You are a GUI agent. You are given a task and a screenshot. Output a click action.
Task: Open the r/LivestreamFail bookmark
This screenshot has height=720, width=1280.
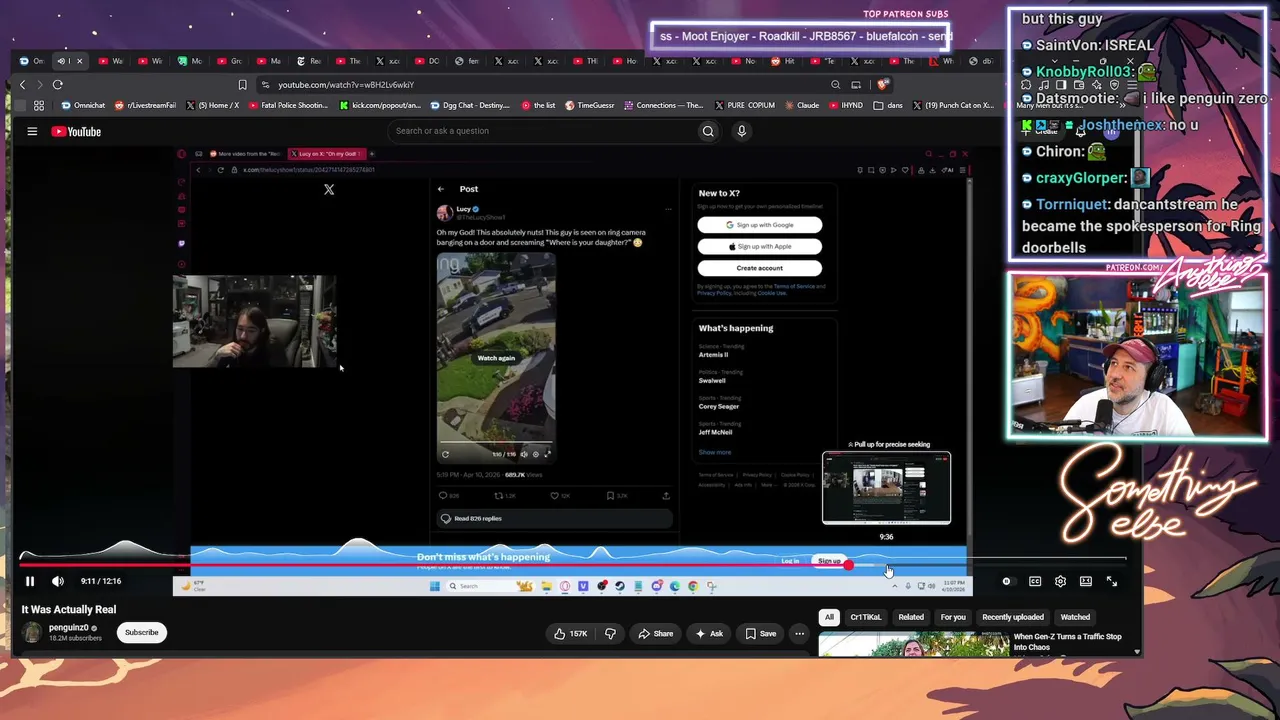click(x=146, y=105)
